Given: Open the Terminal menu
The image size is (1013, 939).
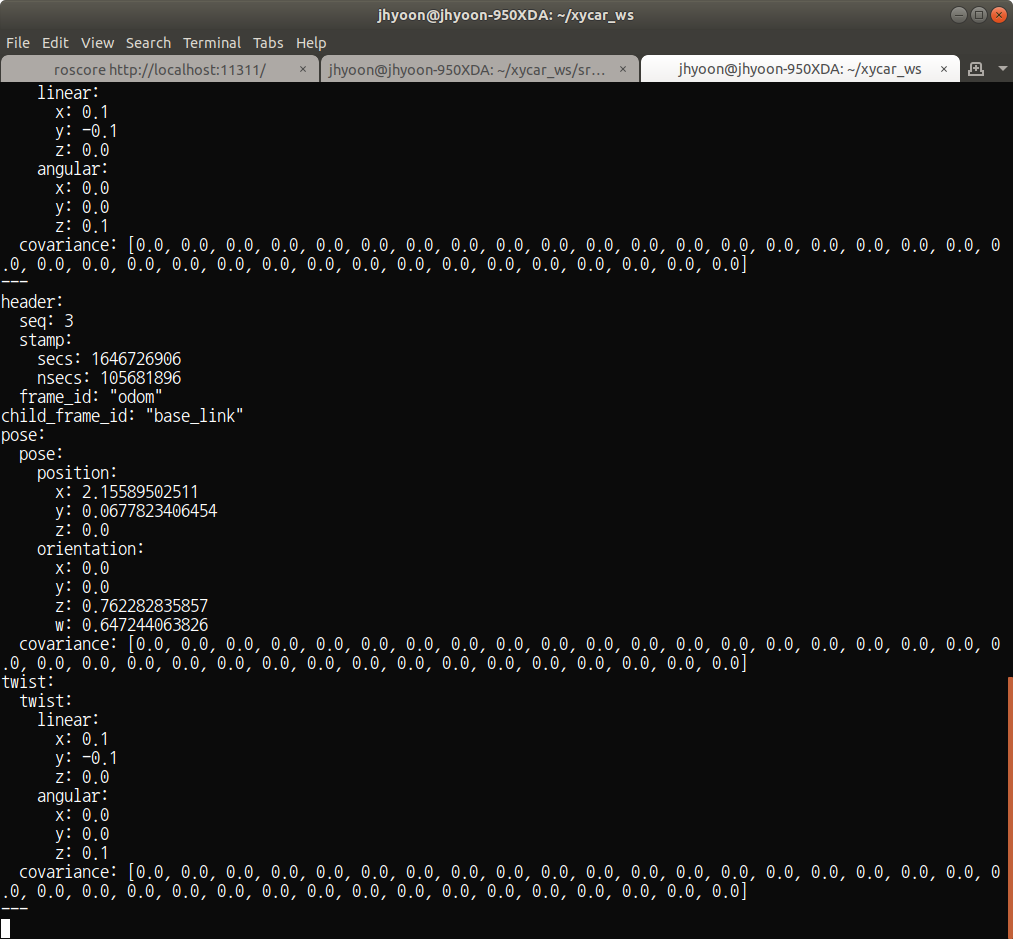Looking at the screenshot, I should [212, 43].
